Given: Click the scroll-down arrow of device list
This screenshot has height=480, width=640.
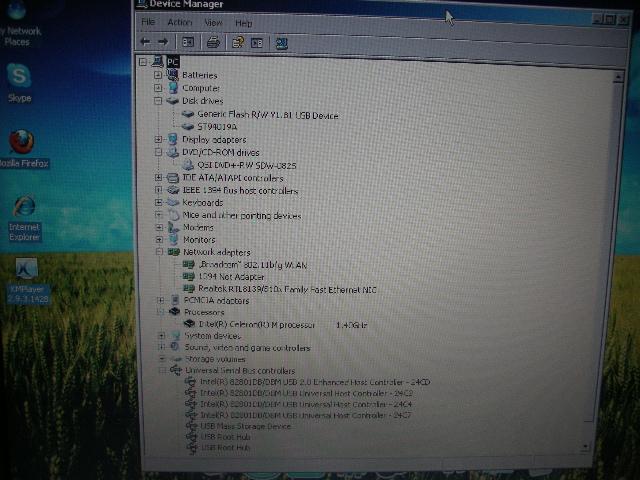Looking at the screenshot, I should (585, 448).
